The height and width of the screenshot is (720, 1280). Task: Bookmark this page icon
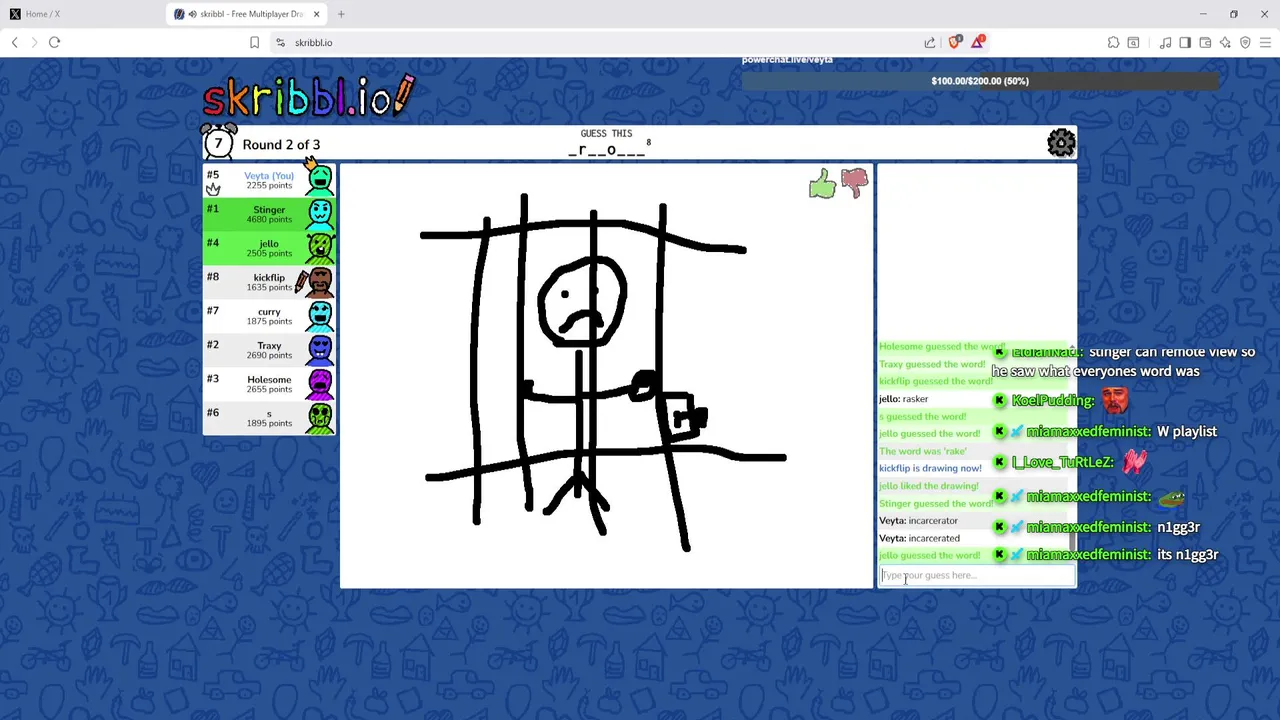[x=254, y=42]
